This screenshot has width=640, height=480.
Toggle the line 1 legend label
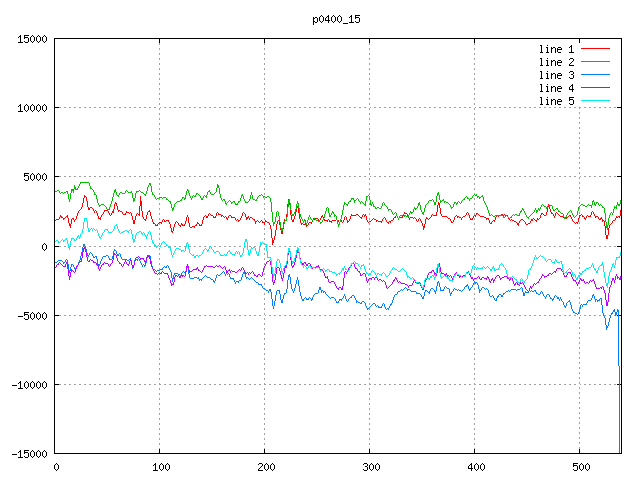[x=556, y=49]
